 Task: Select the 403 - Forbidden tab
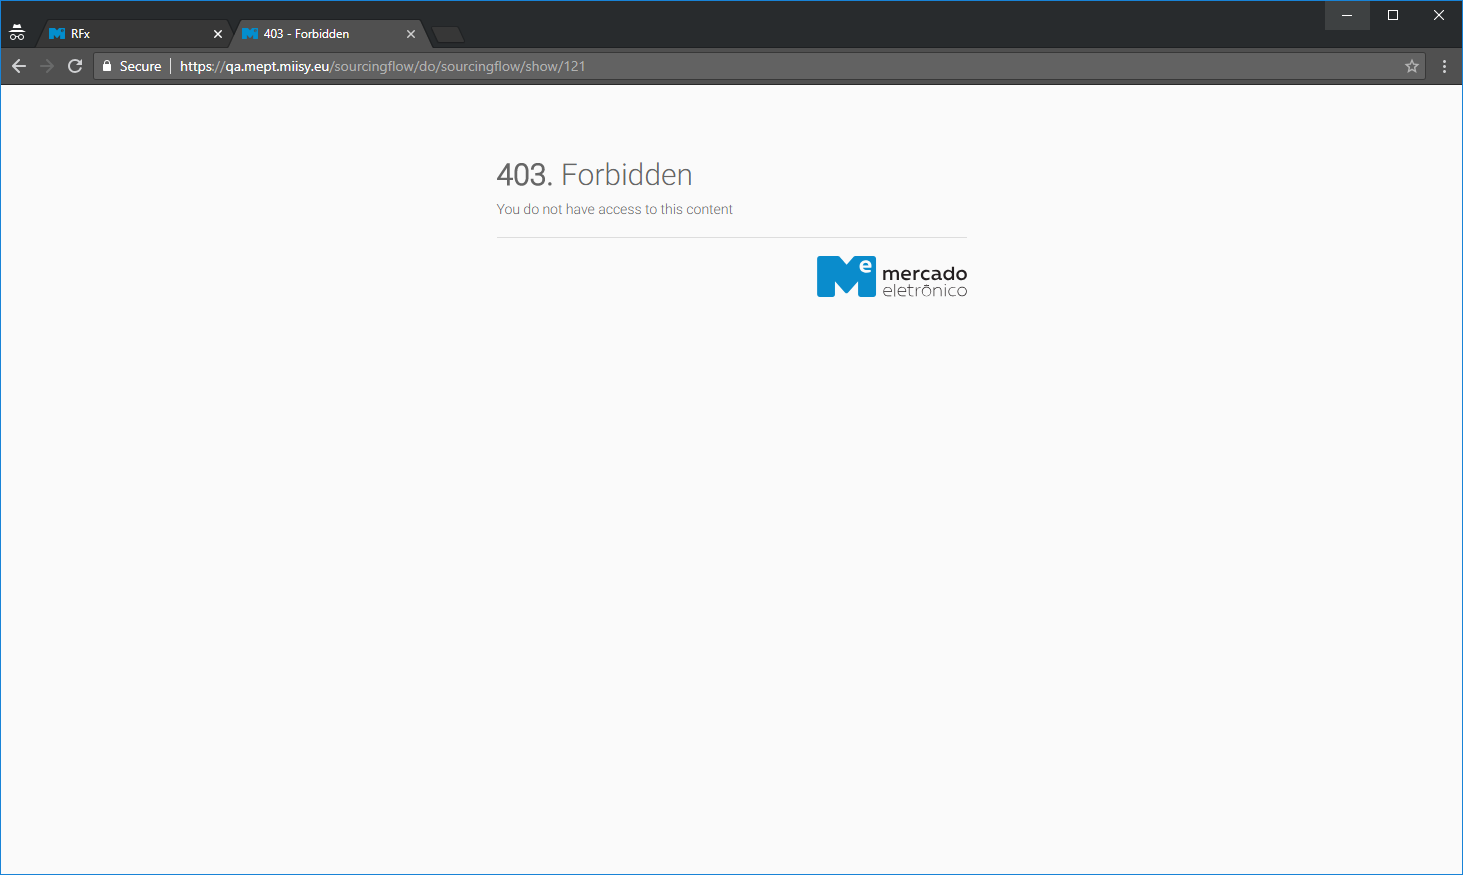tap(320, 34)
